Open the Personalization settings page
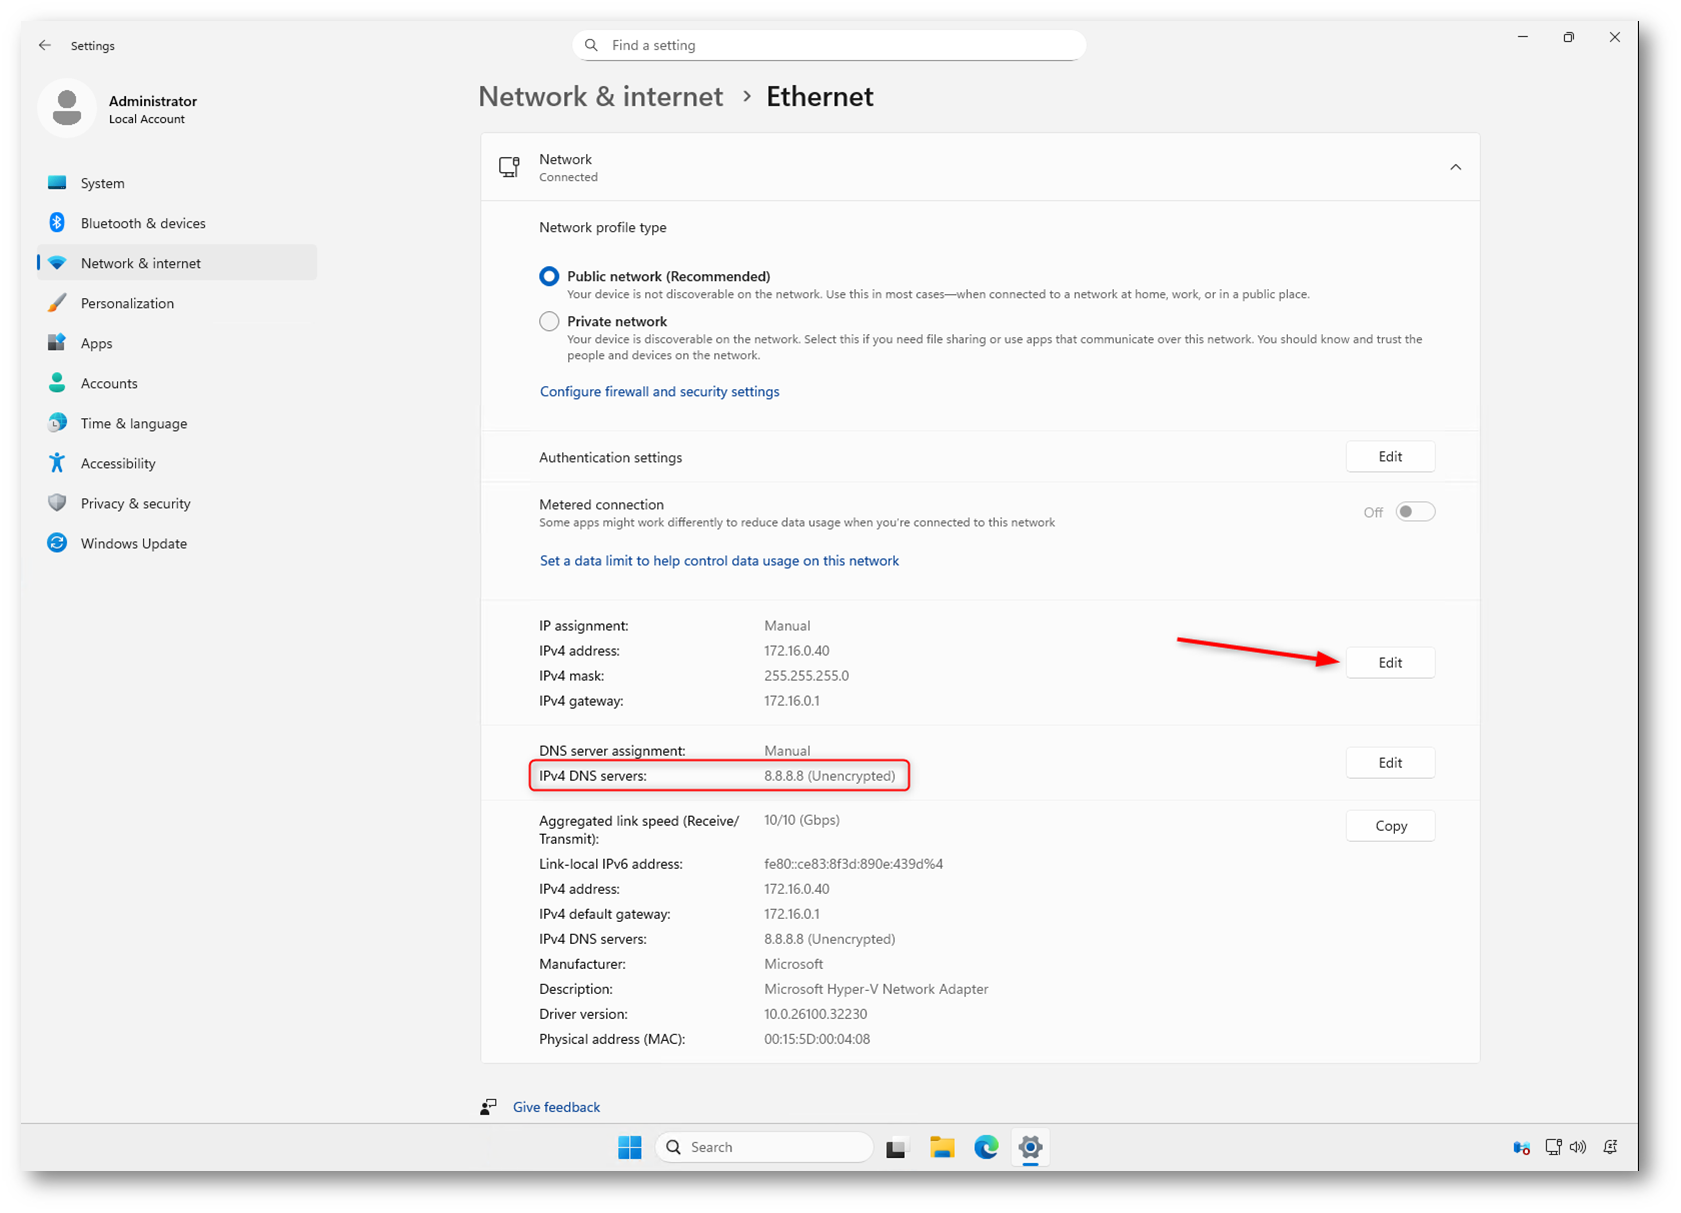 pyautogui.click(x=127, y=303)
